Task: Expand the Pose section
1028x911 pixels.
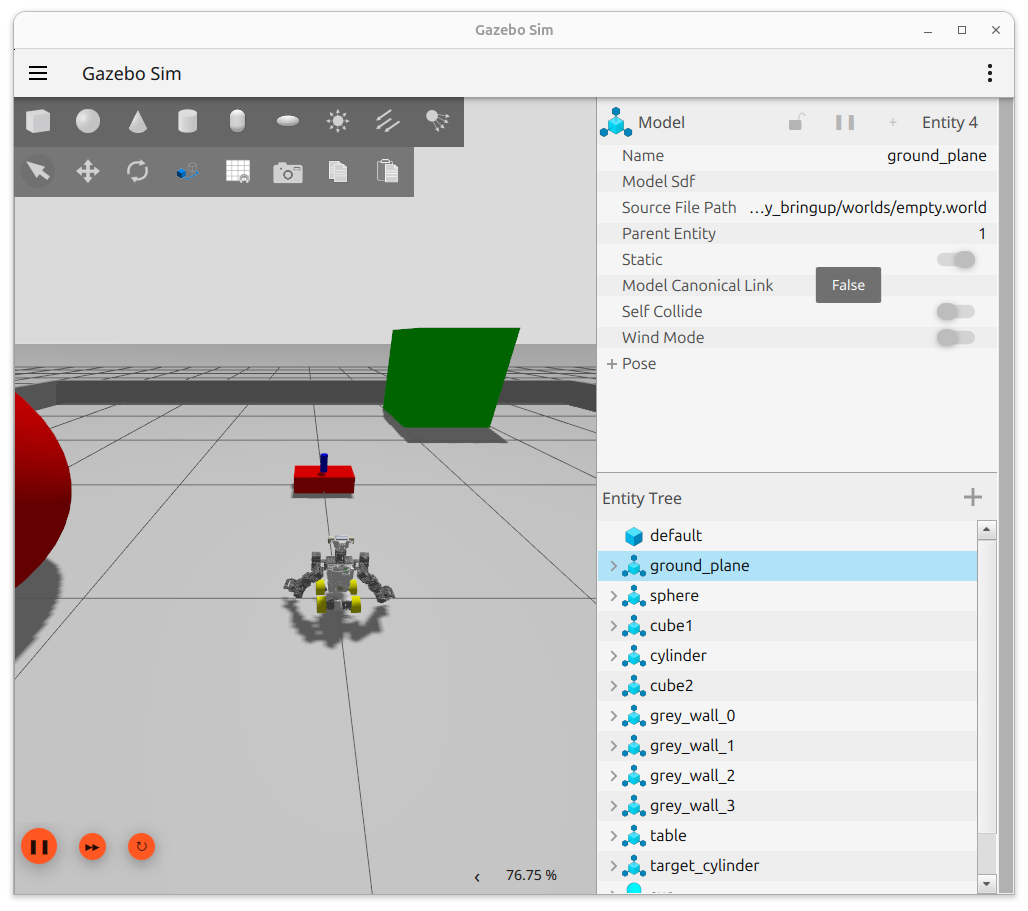Action: click(x=612, y=364)
